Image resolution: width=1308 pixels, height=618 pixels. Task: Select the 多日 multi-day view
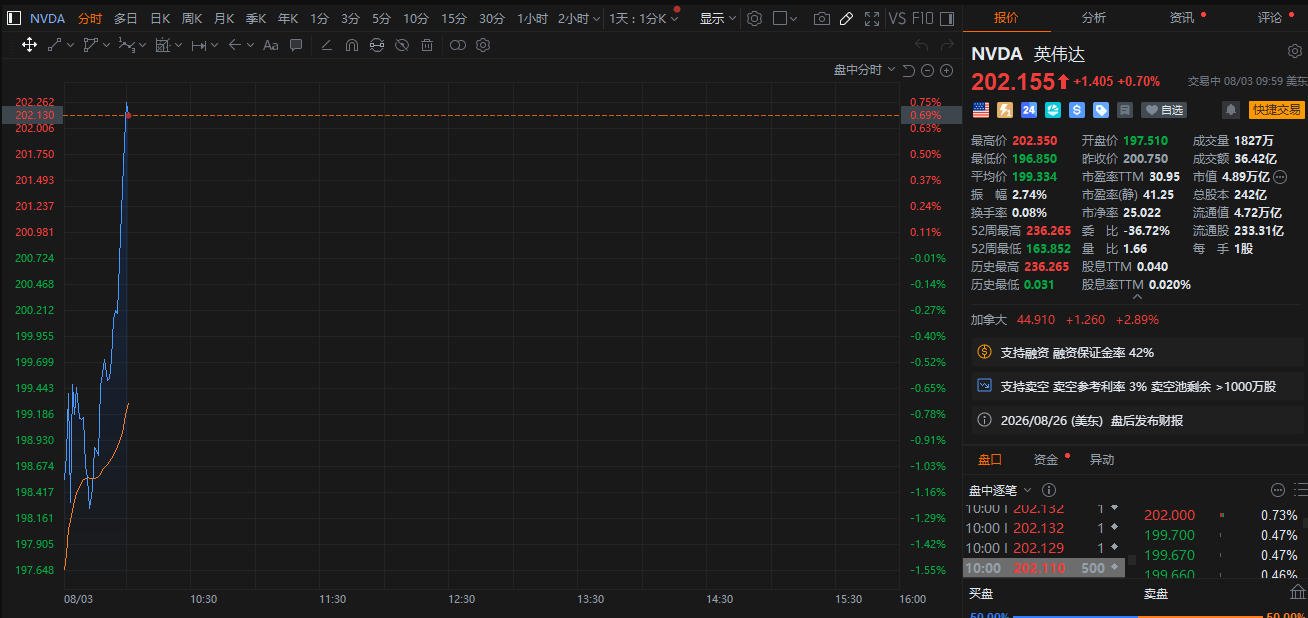pyautogui.click(x=126, y=18)
